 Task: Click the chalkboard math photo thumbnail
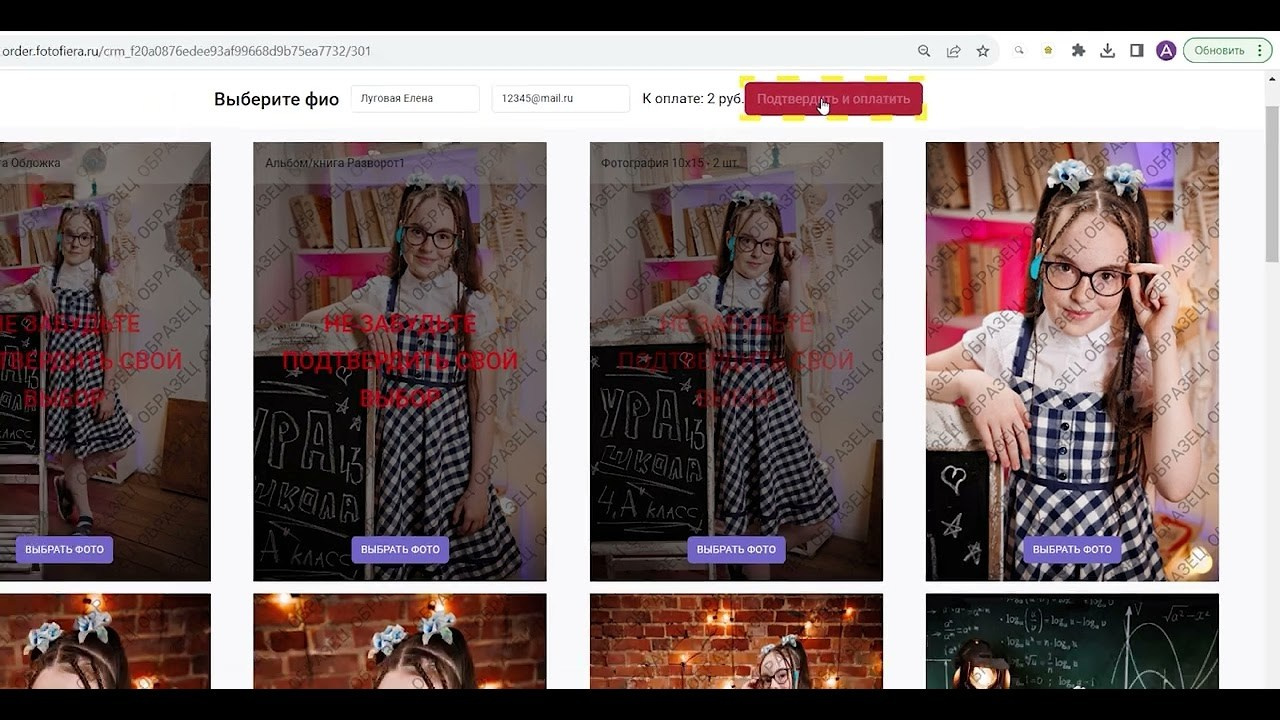[1072, 641]
